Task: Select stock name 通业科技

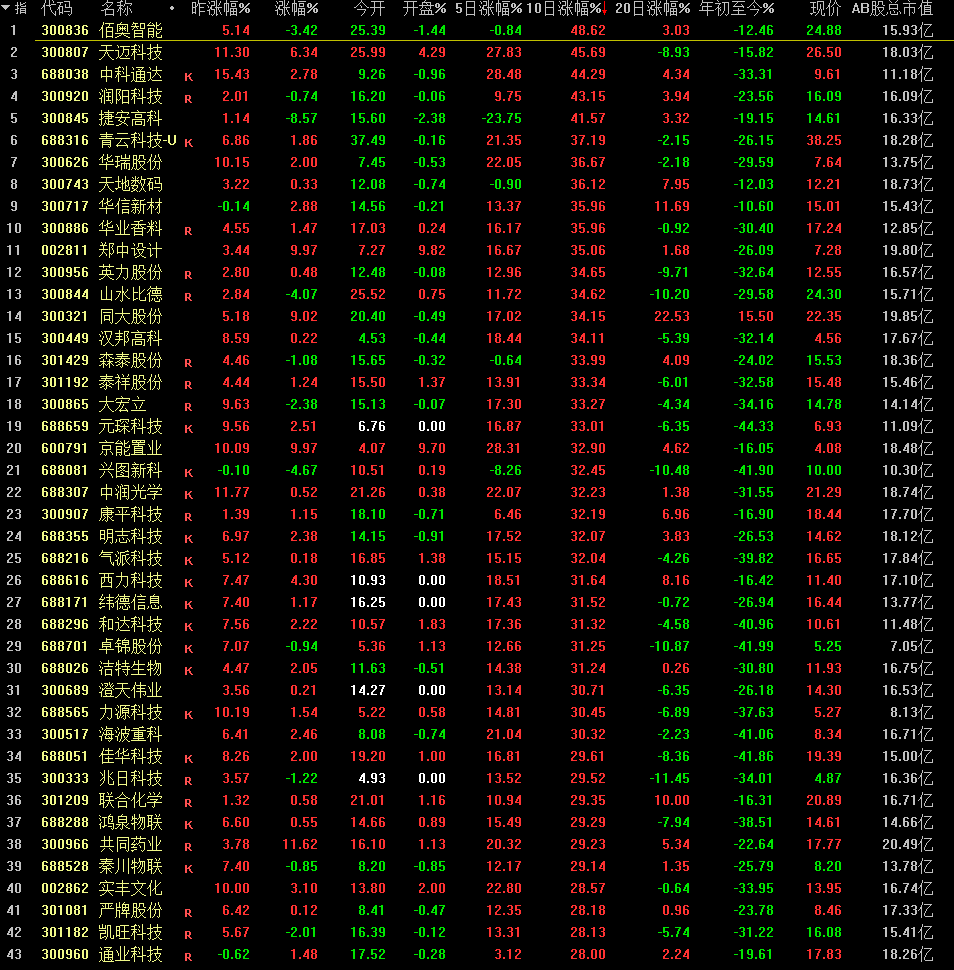Action: pos(131,955)
